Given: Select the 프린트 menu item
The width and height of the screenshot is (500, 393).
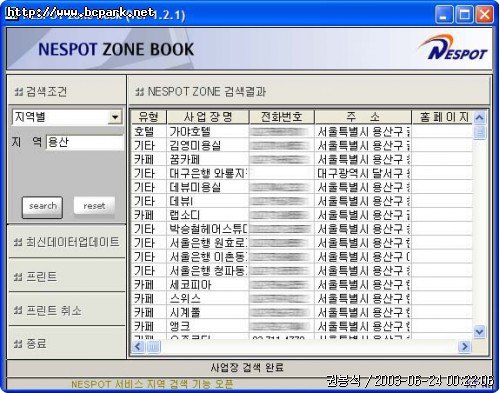Looking at the screenshot, I should (67, 276).
